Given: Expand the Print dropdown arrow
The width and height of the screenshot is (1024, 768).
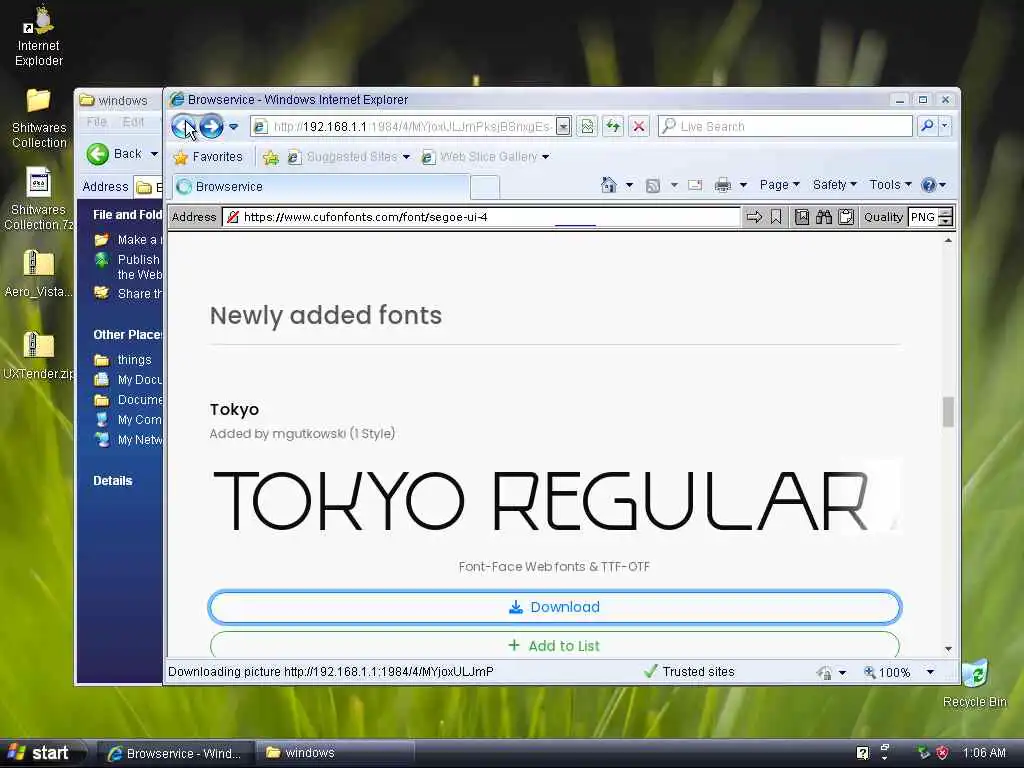Looking at the screenshot, I should click(x=743, y=185).
